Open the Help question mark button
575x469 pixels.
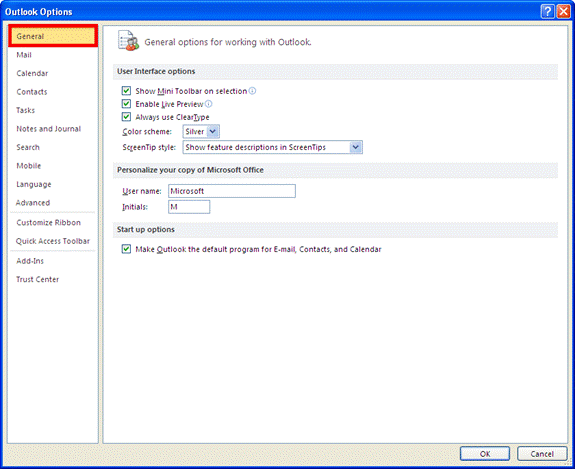click(547, 12)
